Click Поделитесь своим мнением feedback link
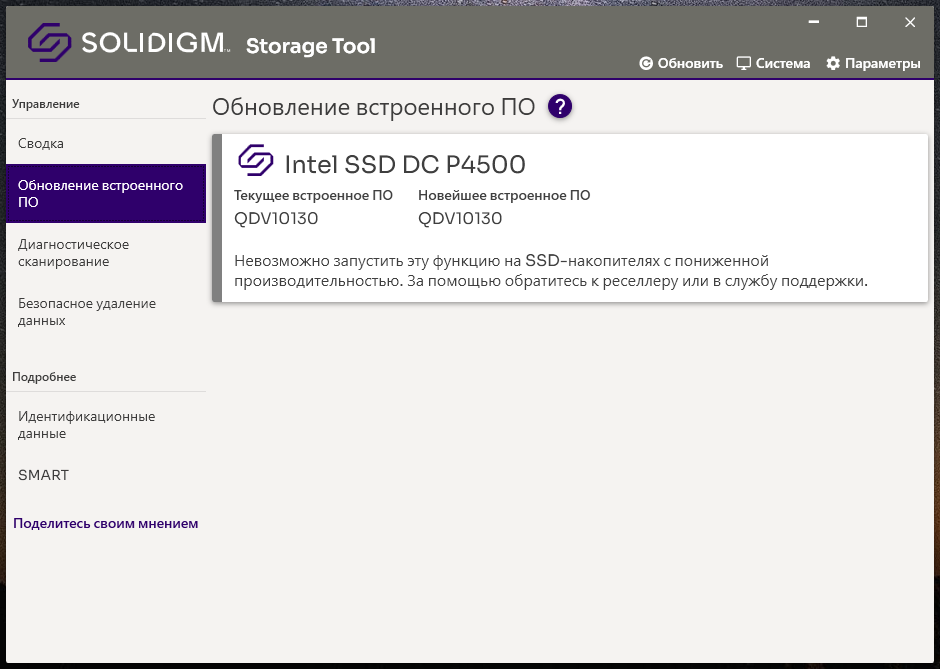940x669 pixels. [x=106, y=523]
